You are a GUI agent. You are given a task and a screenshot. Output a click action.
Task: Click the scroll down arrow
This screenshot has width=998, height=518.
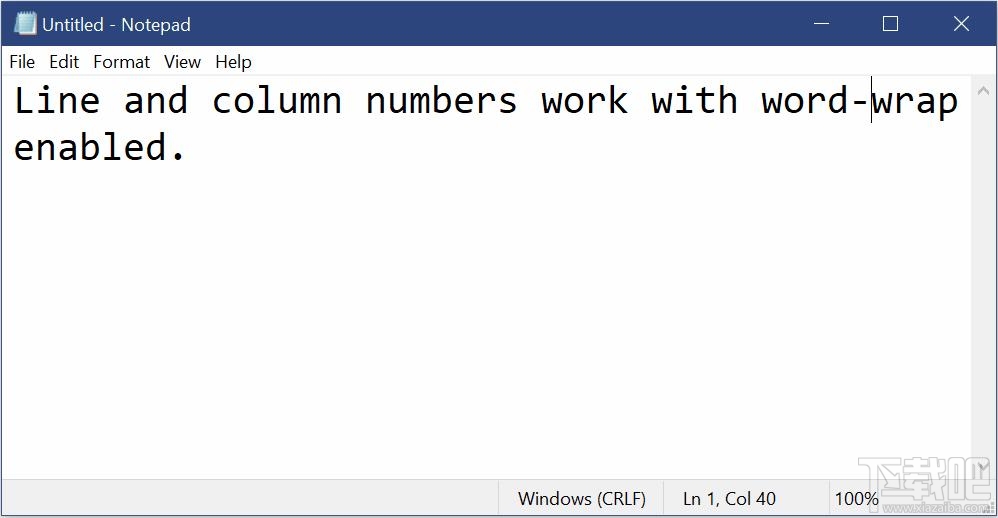(x=983, y=466)
